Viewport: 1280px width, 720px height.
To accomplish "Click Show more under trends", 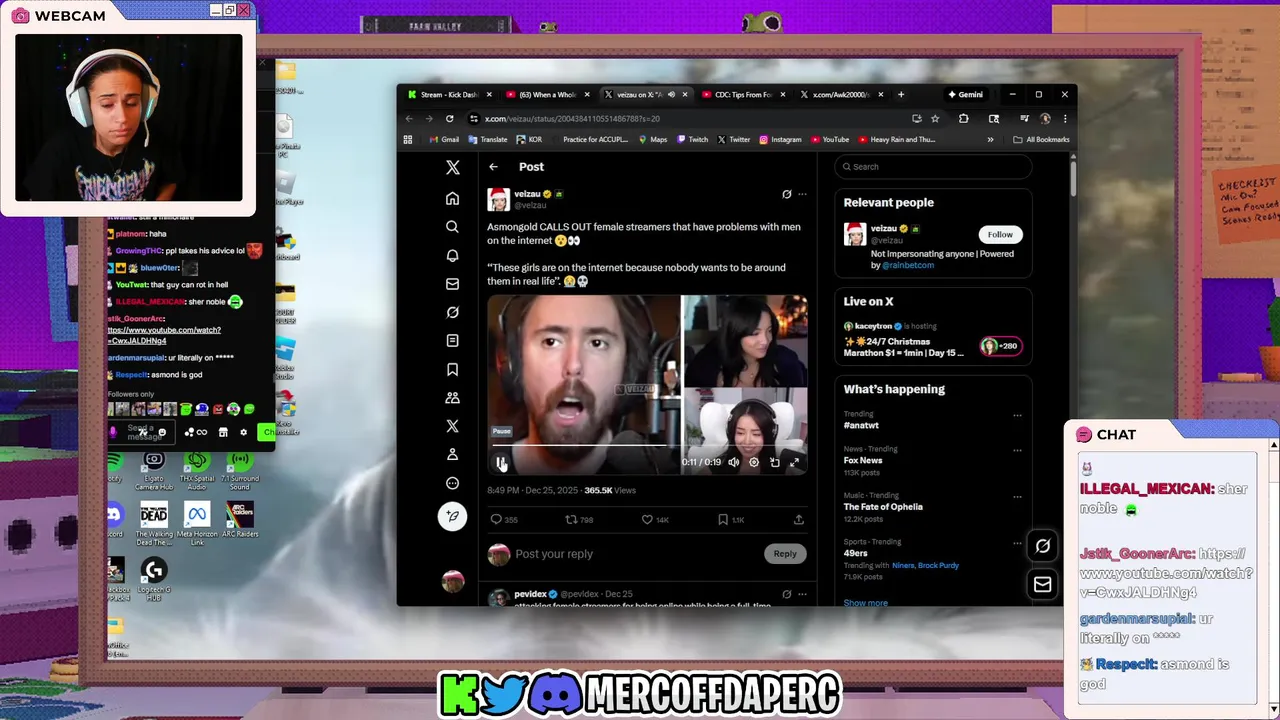I will [x=865, y=602].
